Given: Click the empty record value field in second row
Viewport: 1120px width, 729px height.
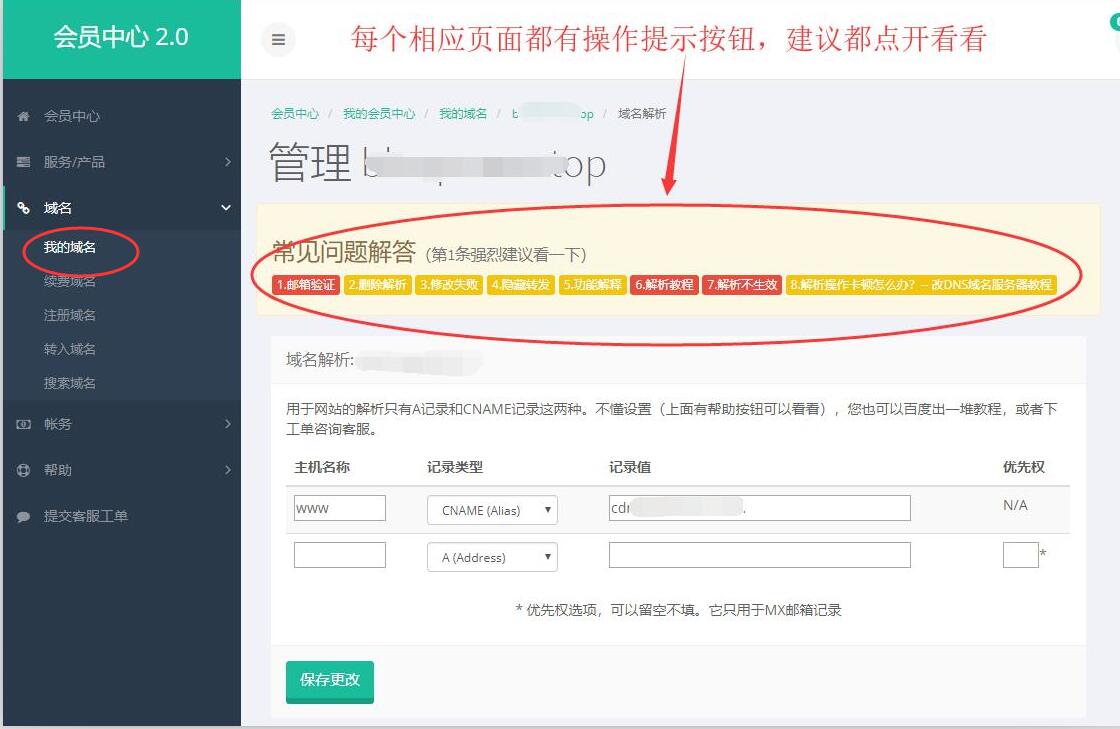Looking at the screenshot, I should pos(759,555).
